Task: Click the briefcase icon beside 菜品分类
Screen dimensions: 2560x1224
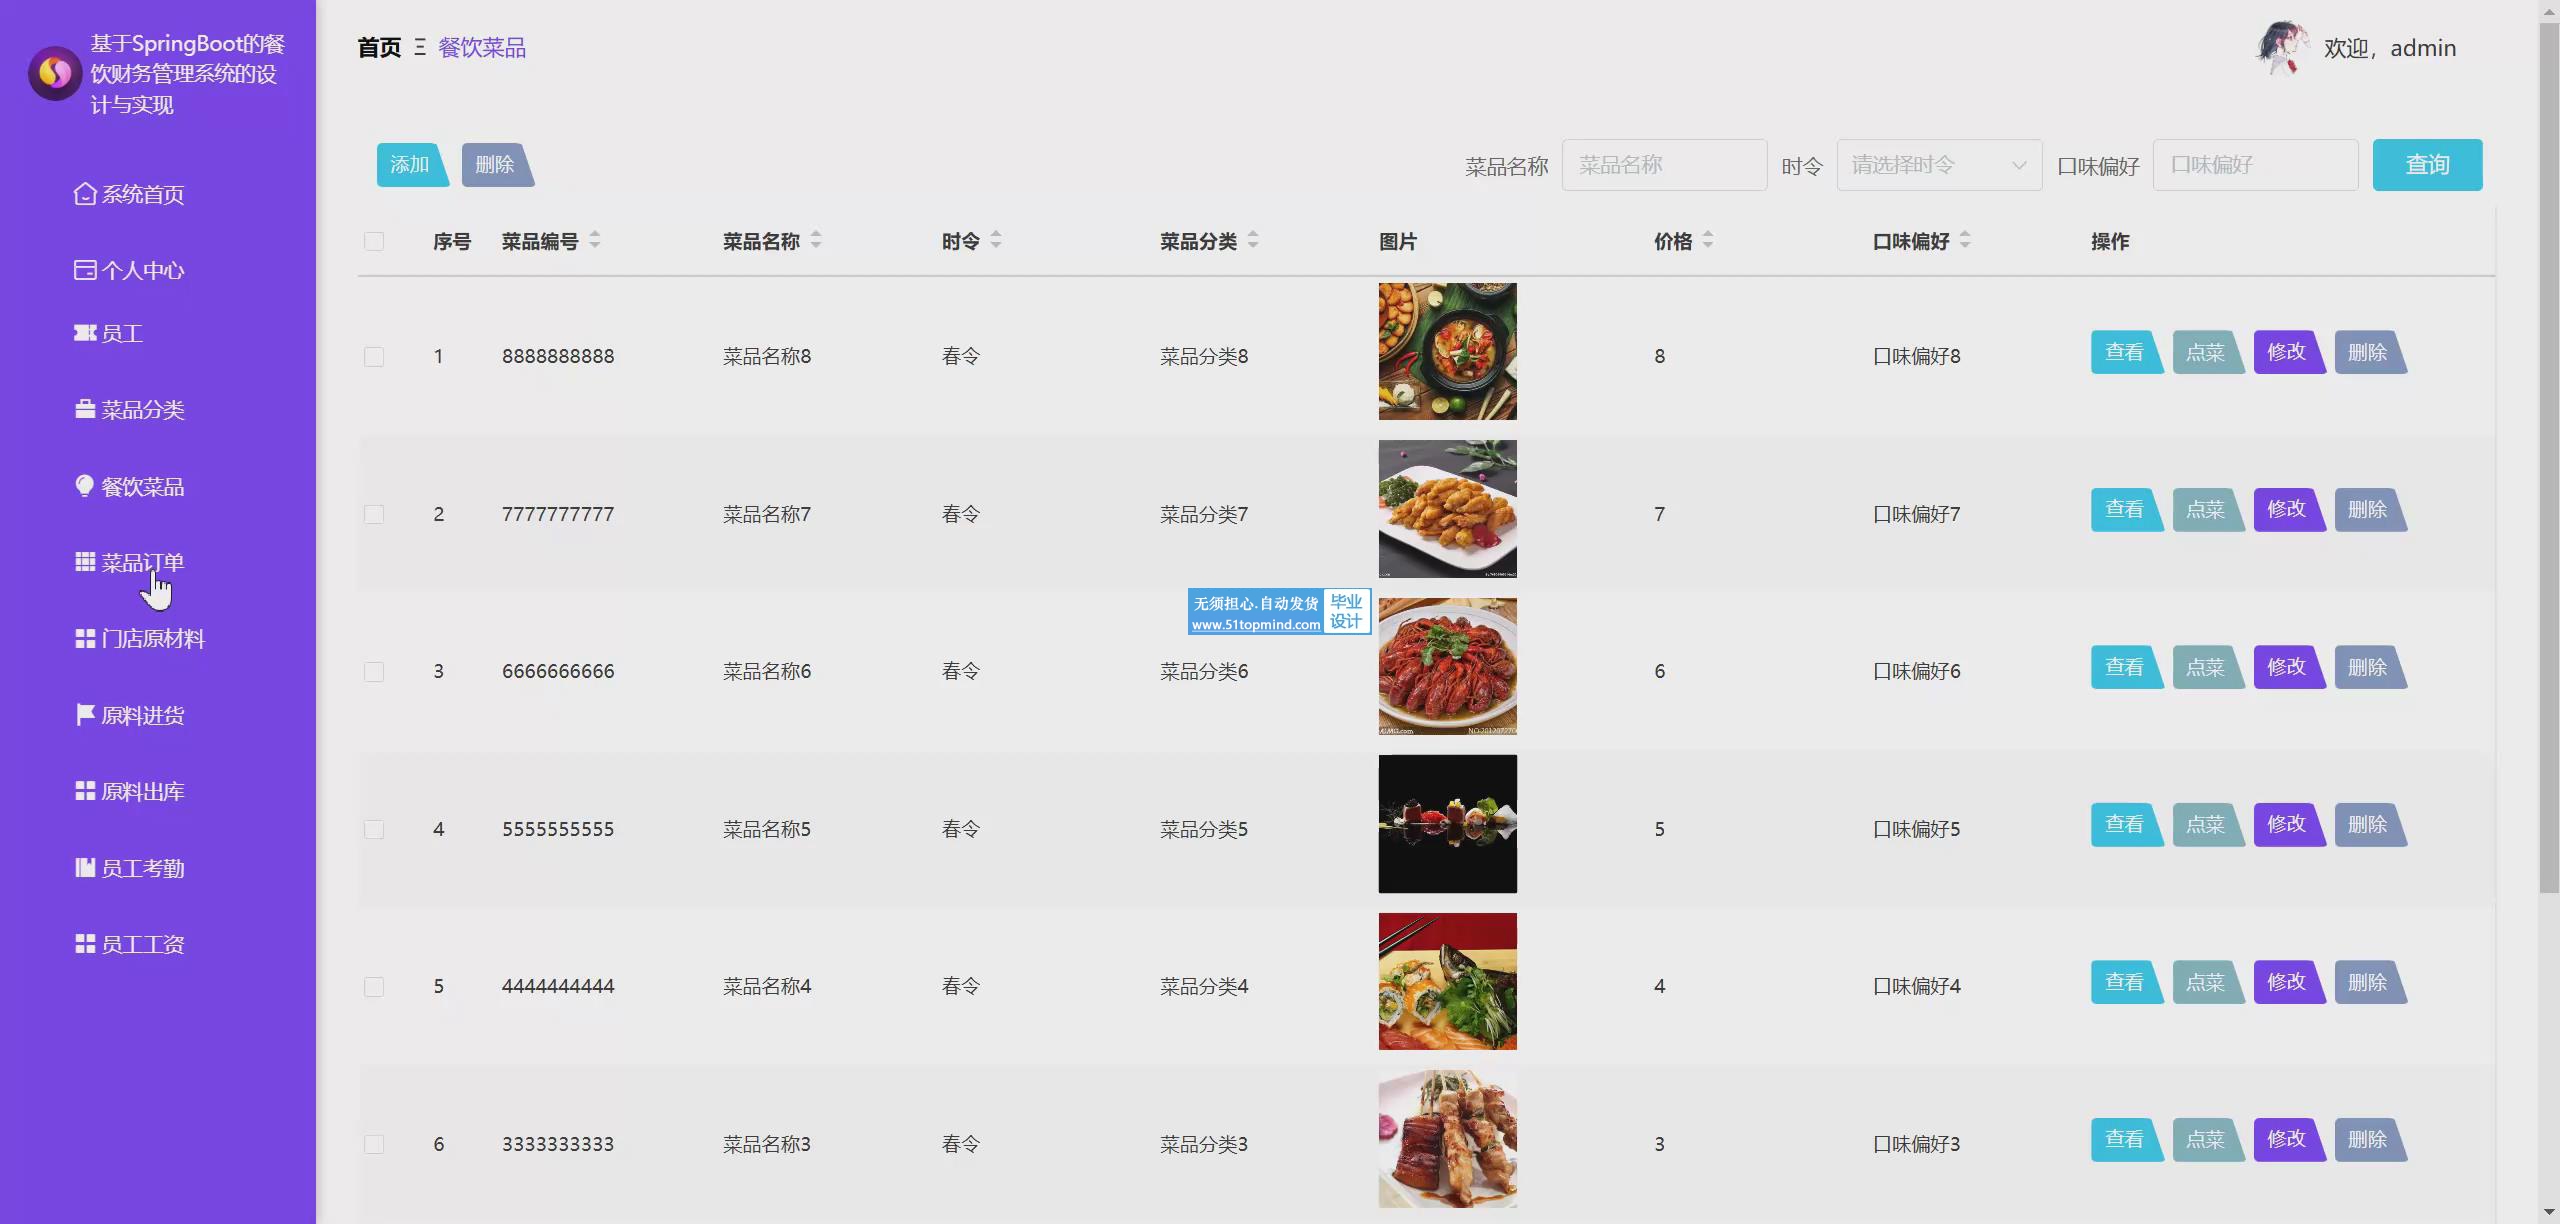Action: tap(85, 409)
